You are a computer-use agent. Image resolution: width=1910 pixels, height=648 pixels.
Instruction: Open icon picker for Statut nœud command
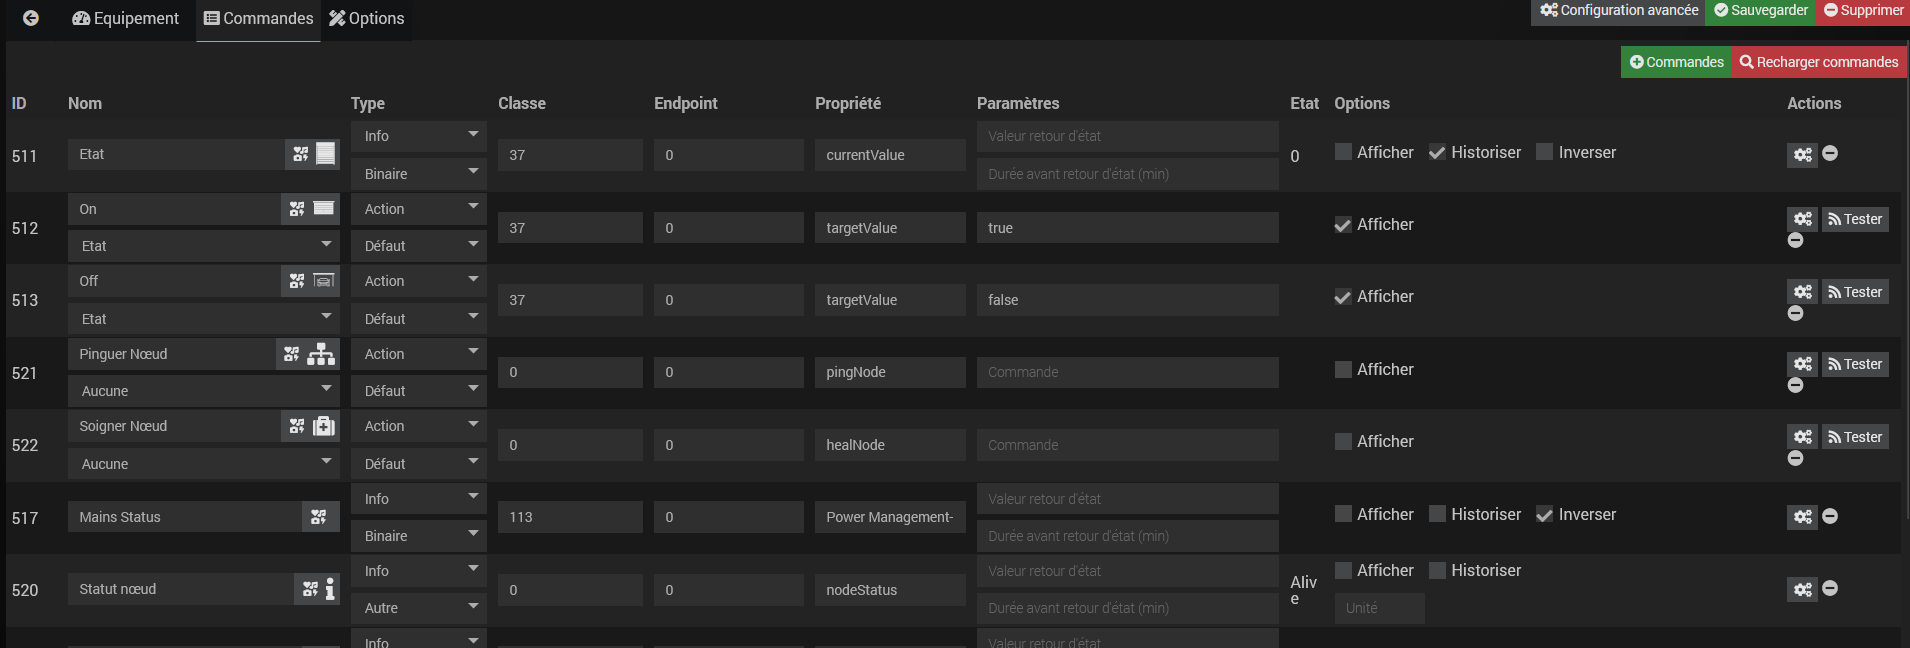coord(310,589)
